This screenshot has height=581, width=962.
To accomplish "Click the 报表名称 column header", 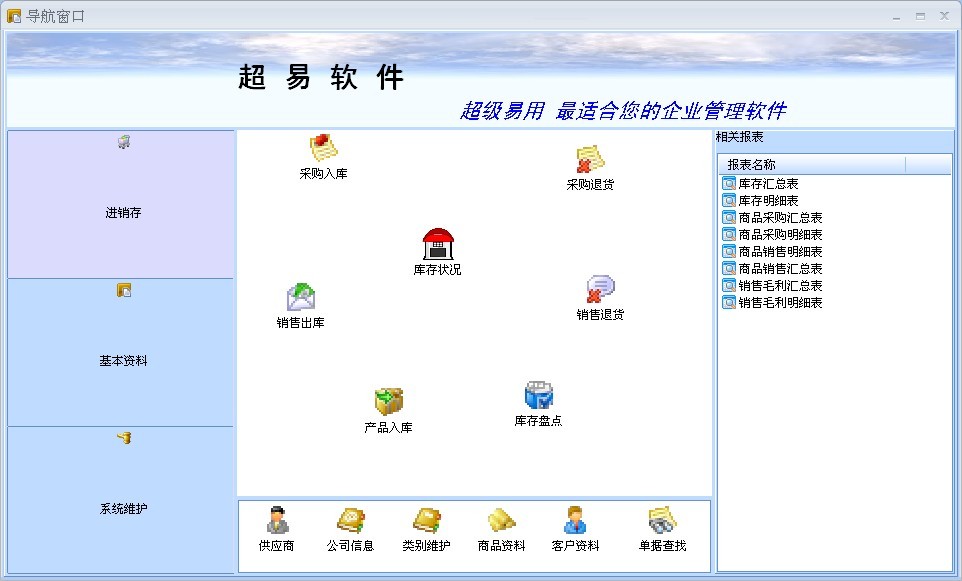I will click(812, 164).
